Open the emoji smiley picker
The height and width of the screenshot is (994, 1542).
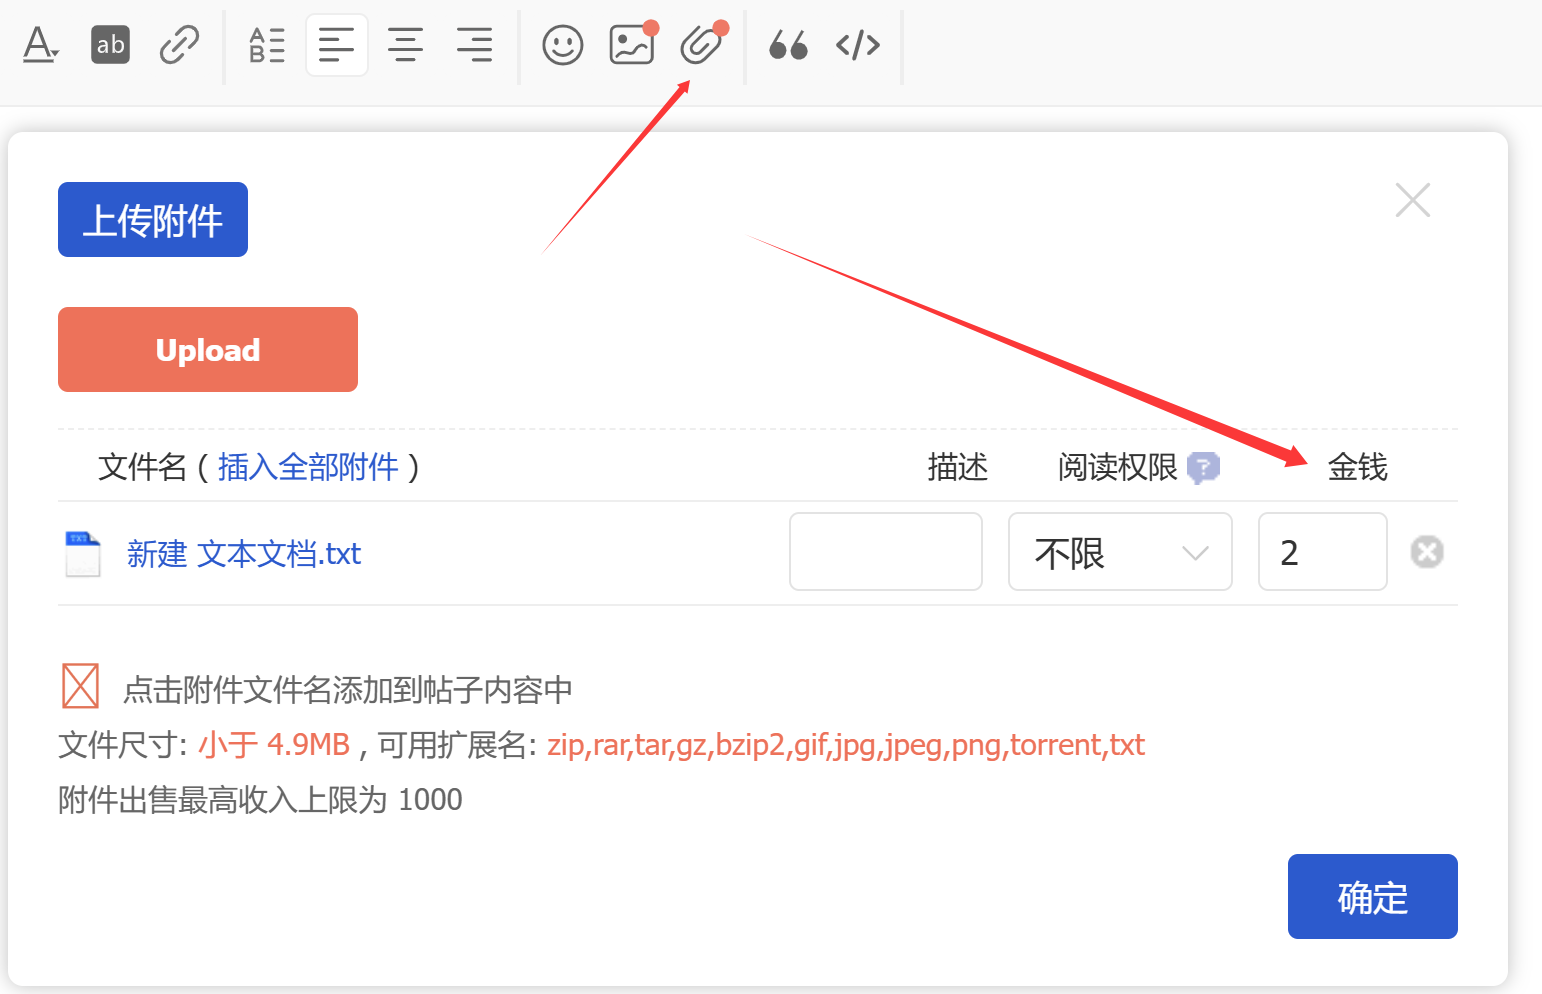pos(563,45)
